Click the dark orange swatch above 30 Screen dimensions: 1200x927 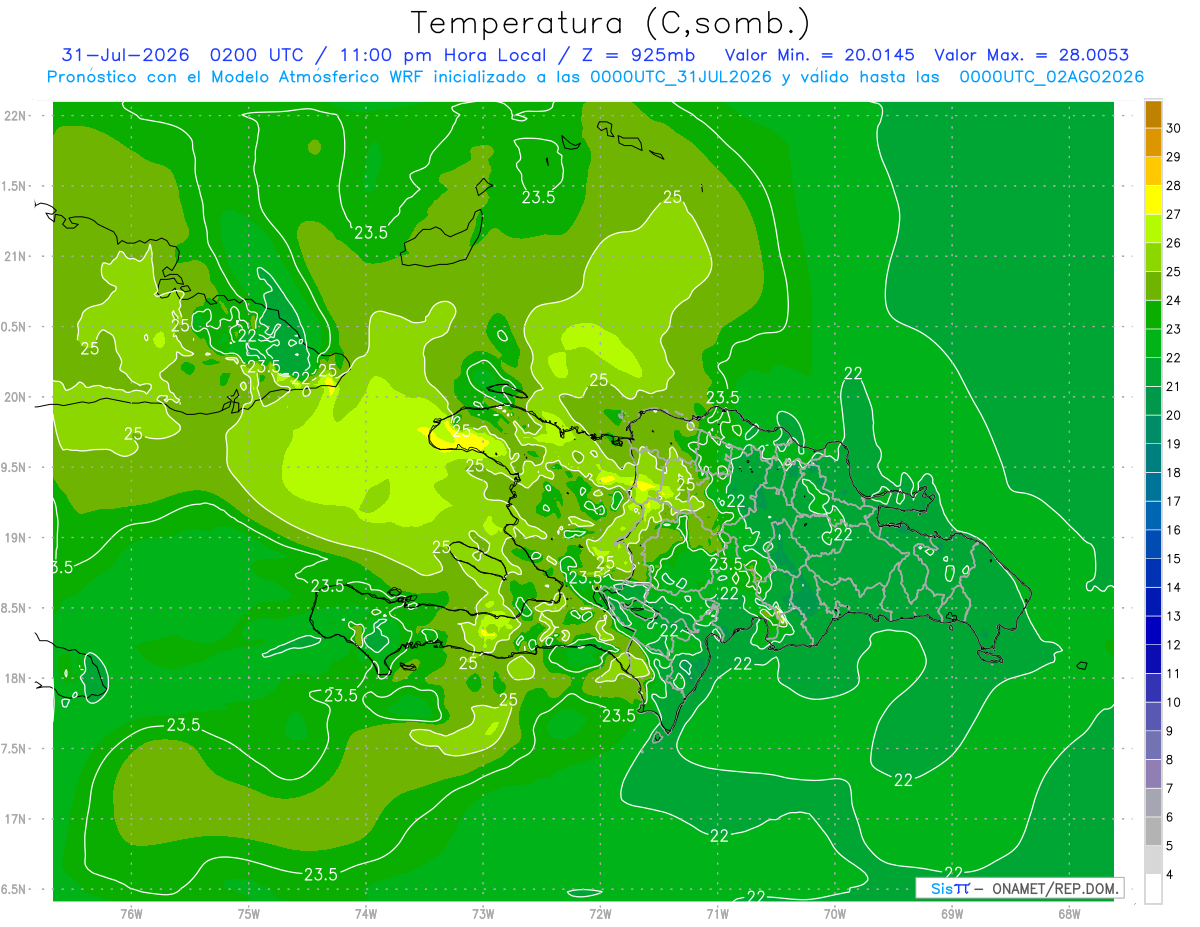(x=1153, y=114)
